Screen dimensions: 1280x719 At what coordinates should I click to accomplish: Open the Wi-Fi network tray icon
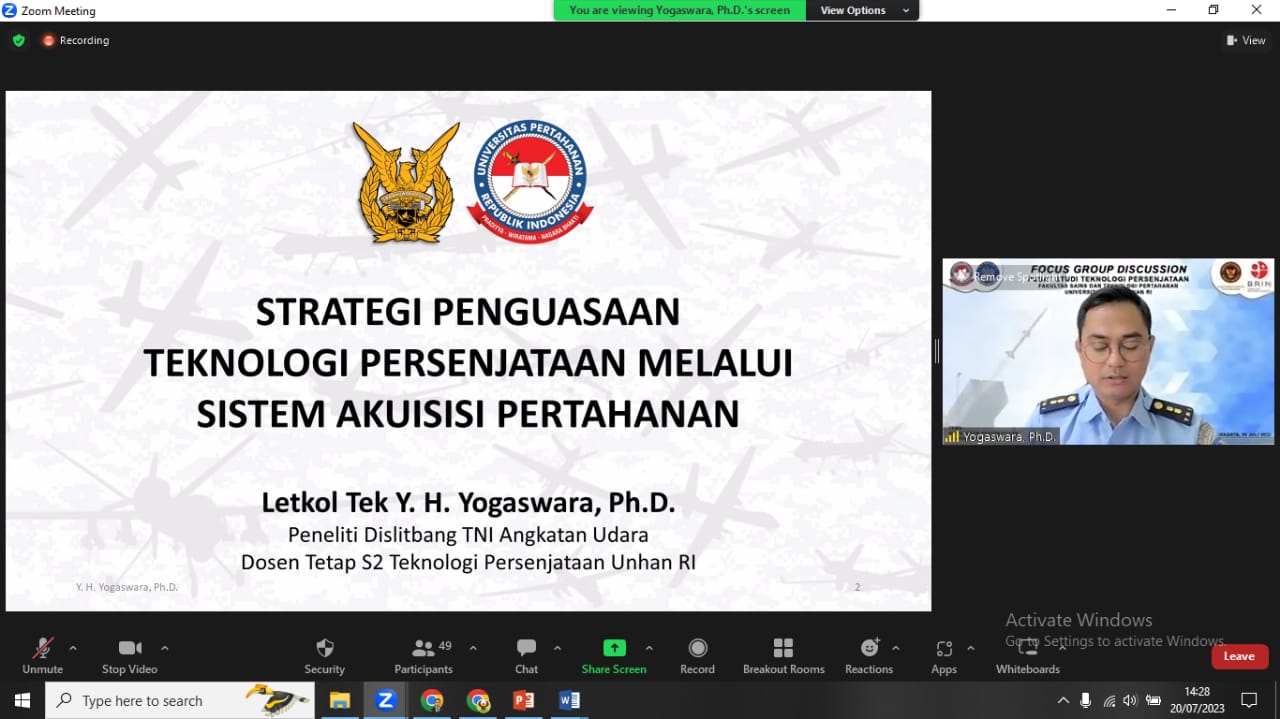pos(1109,700)
